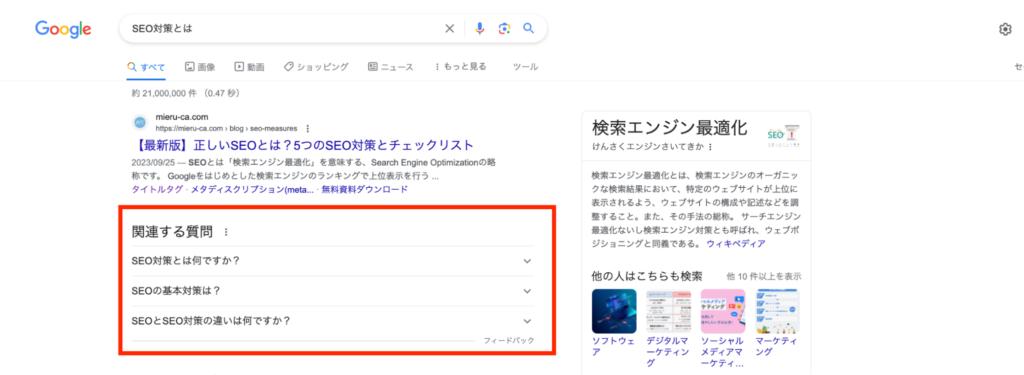This screenshot has height=375, width=1024.
Task: Switch to the 動画 tab
Action: coord(249,67)
